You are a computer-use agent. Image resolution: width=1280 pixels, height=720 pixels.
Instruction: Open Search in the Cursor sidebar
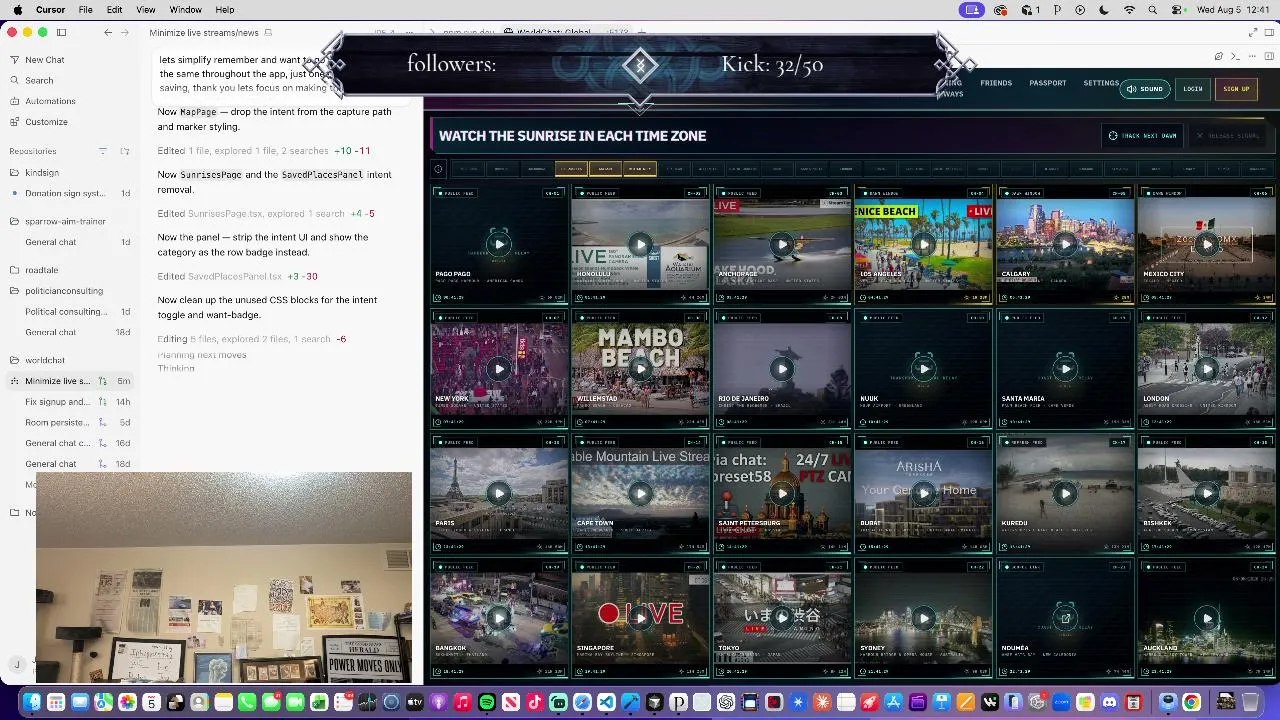point(39,81)
